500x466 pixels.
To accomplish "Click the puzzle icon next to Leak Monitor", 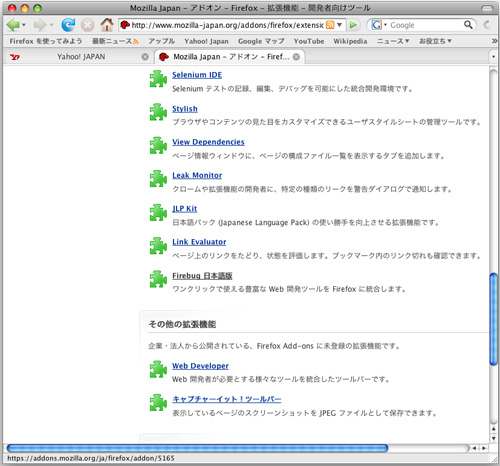I will [x=158, y=179].
